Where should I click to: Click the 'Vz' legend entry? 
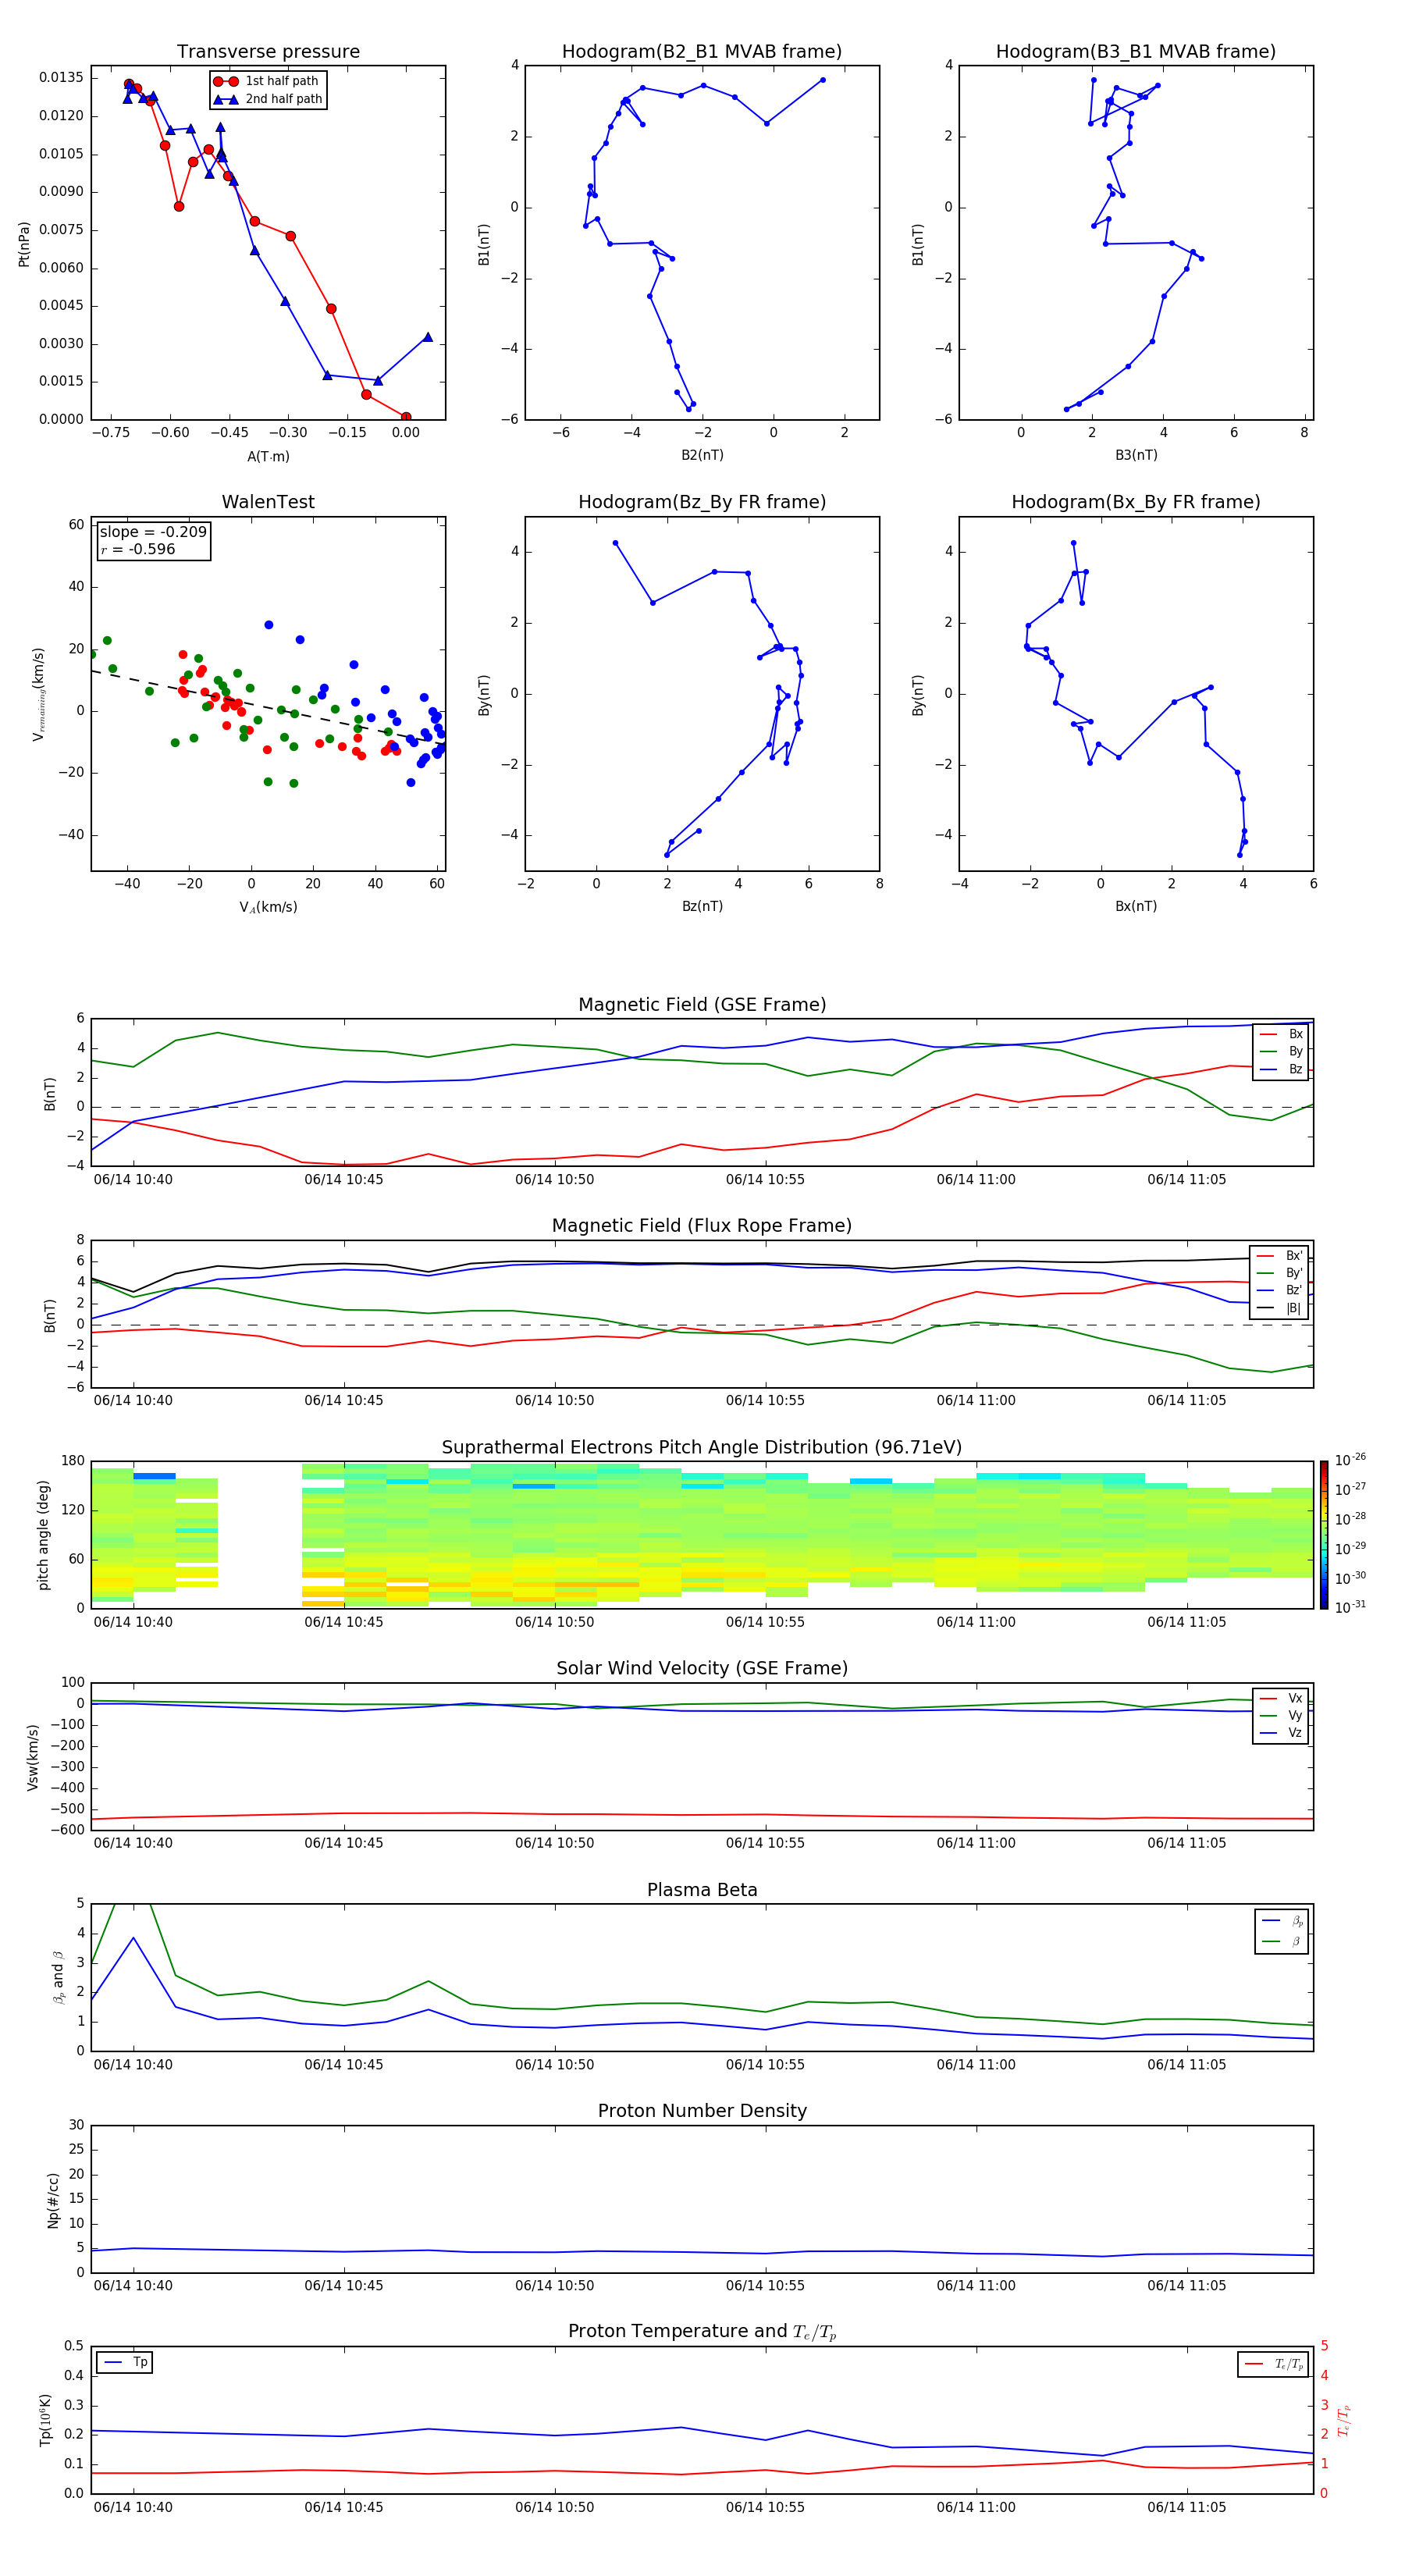point(1281,1733)
